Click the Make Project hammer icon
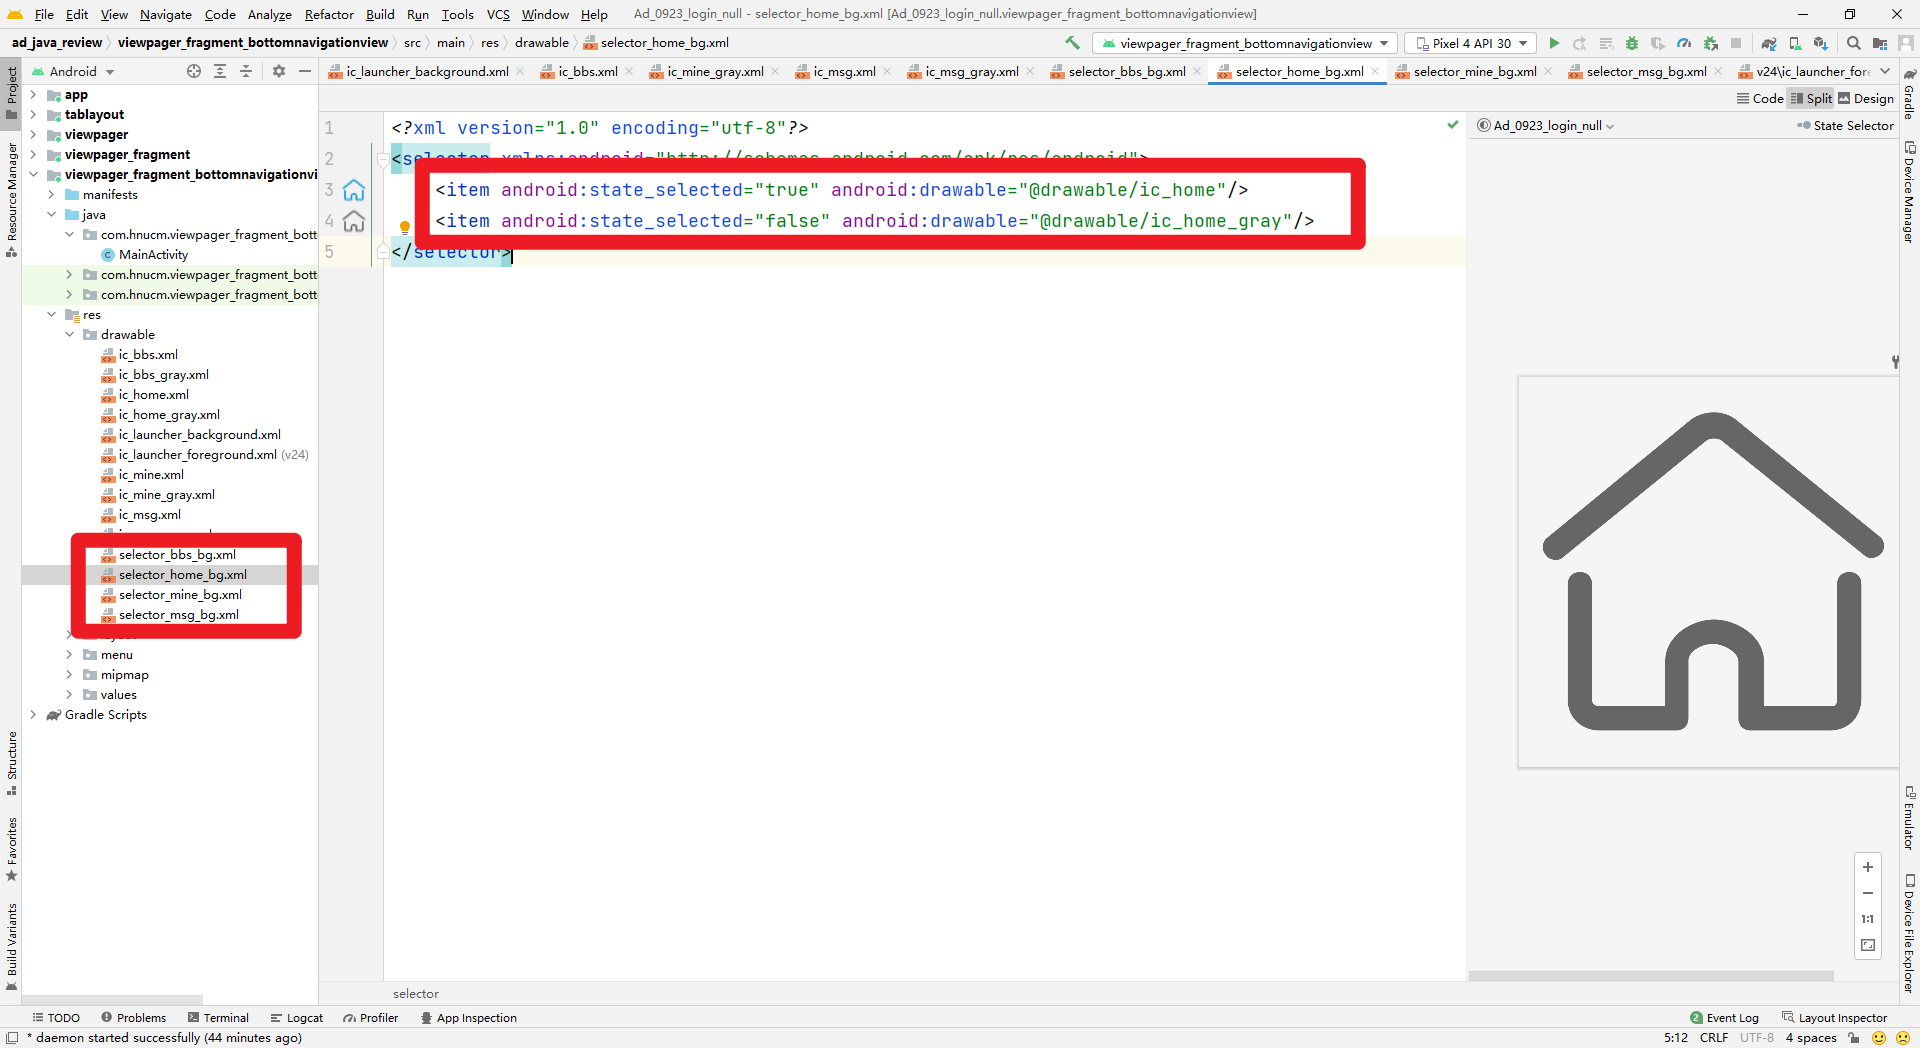Viewport: 1920px width, 1048px height. pyautogui.click(x=1072, y=43)
